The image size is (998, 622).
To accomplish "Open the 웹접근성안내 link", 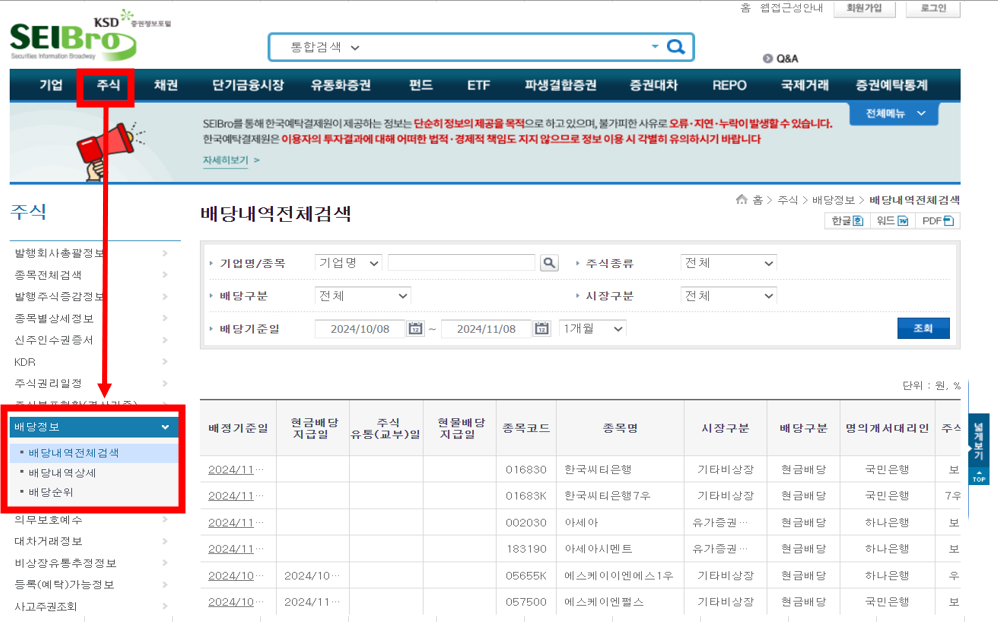I will tap(791, 8).
